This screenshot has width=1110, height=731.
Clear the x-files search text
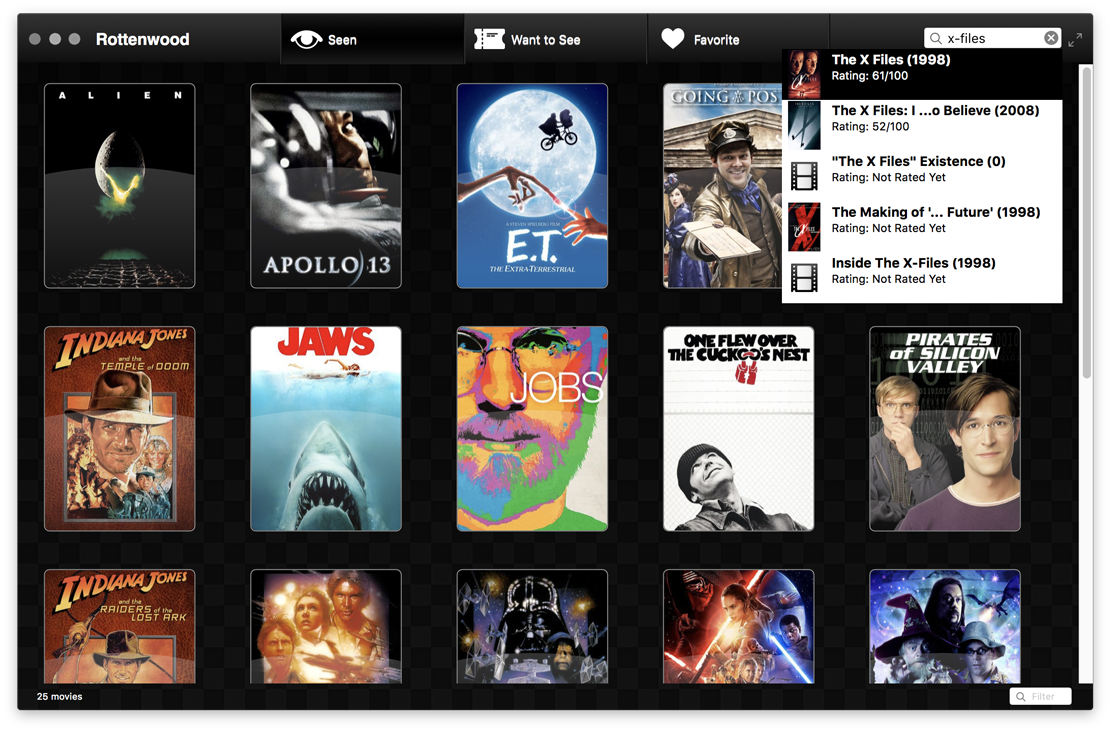tap(1051, 38)
